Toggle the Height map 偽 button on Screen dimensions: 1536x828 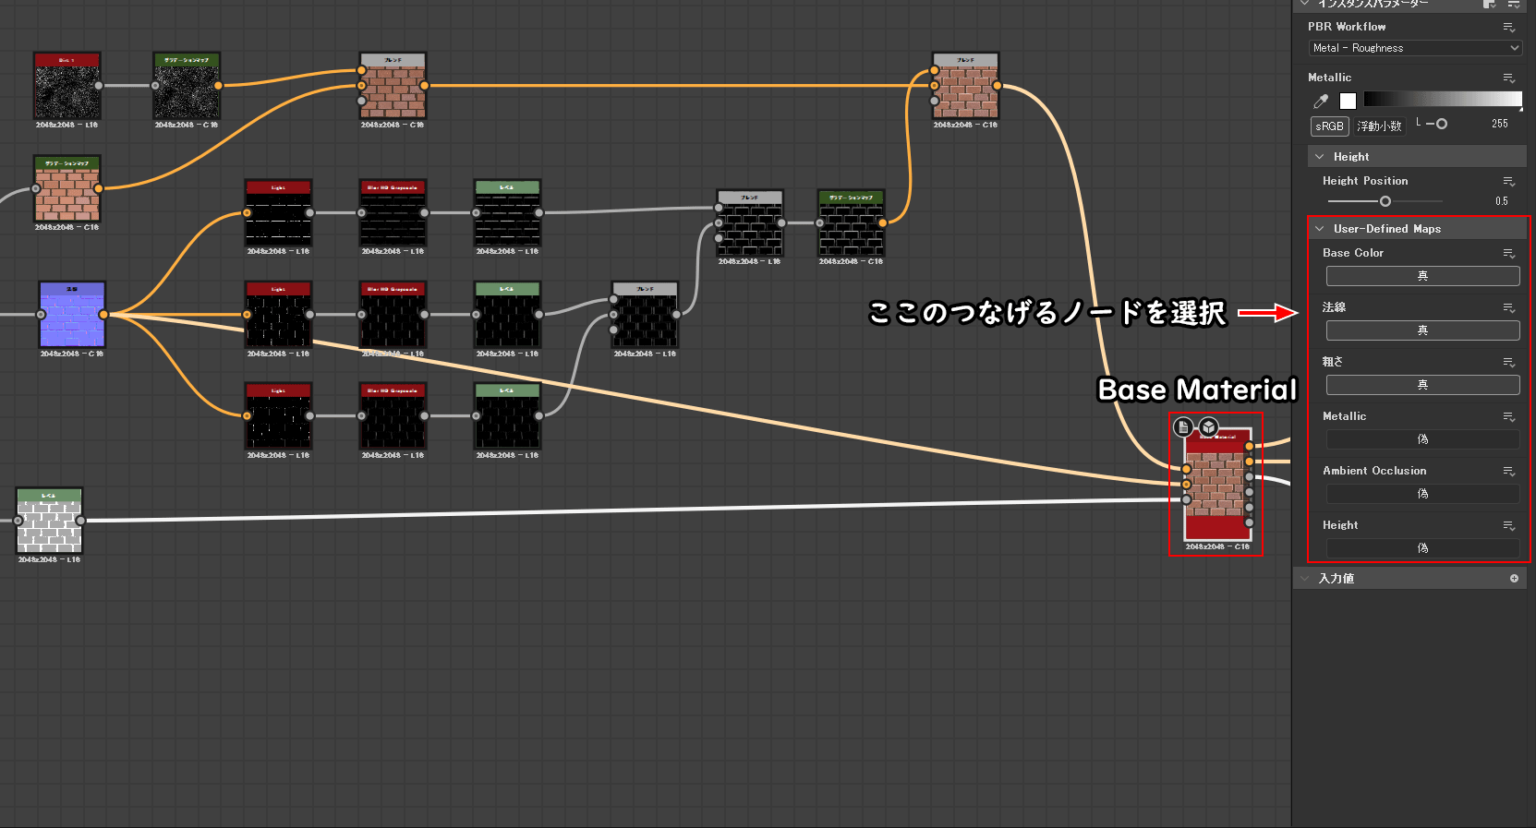1422,547
